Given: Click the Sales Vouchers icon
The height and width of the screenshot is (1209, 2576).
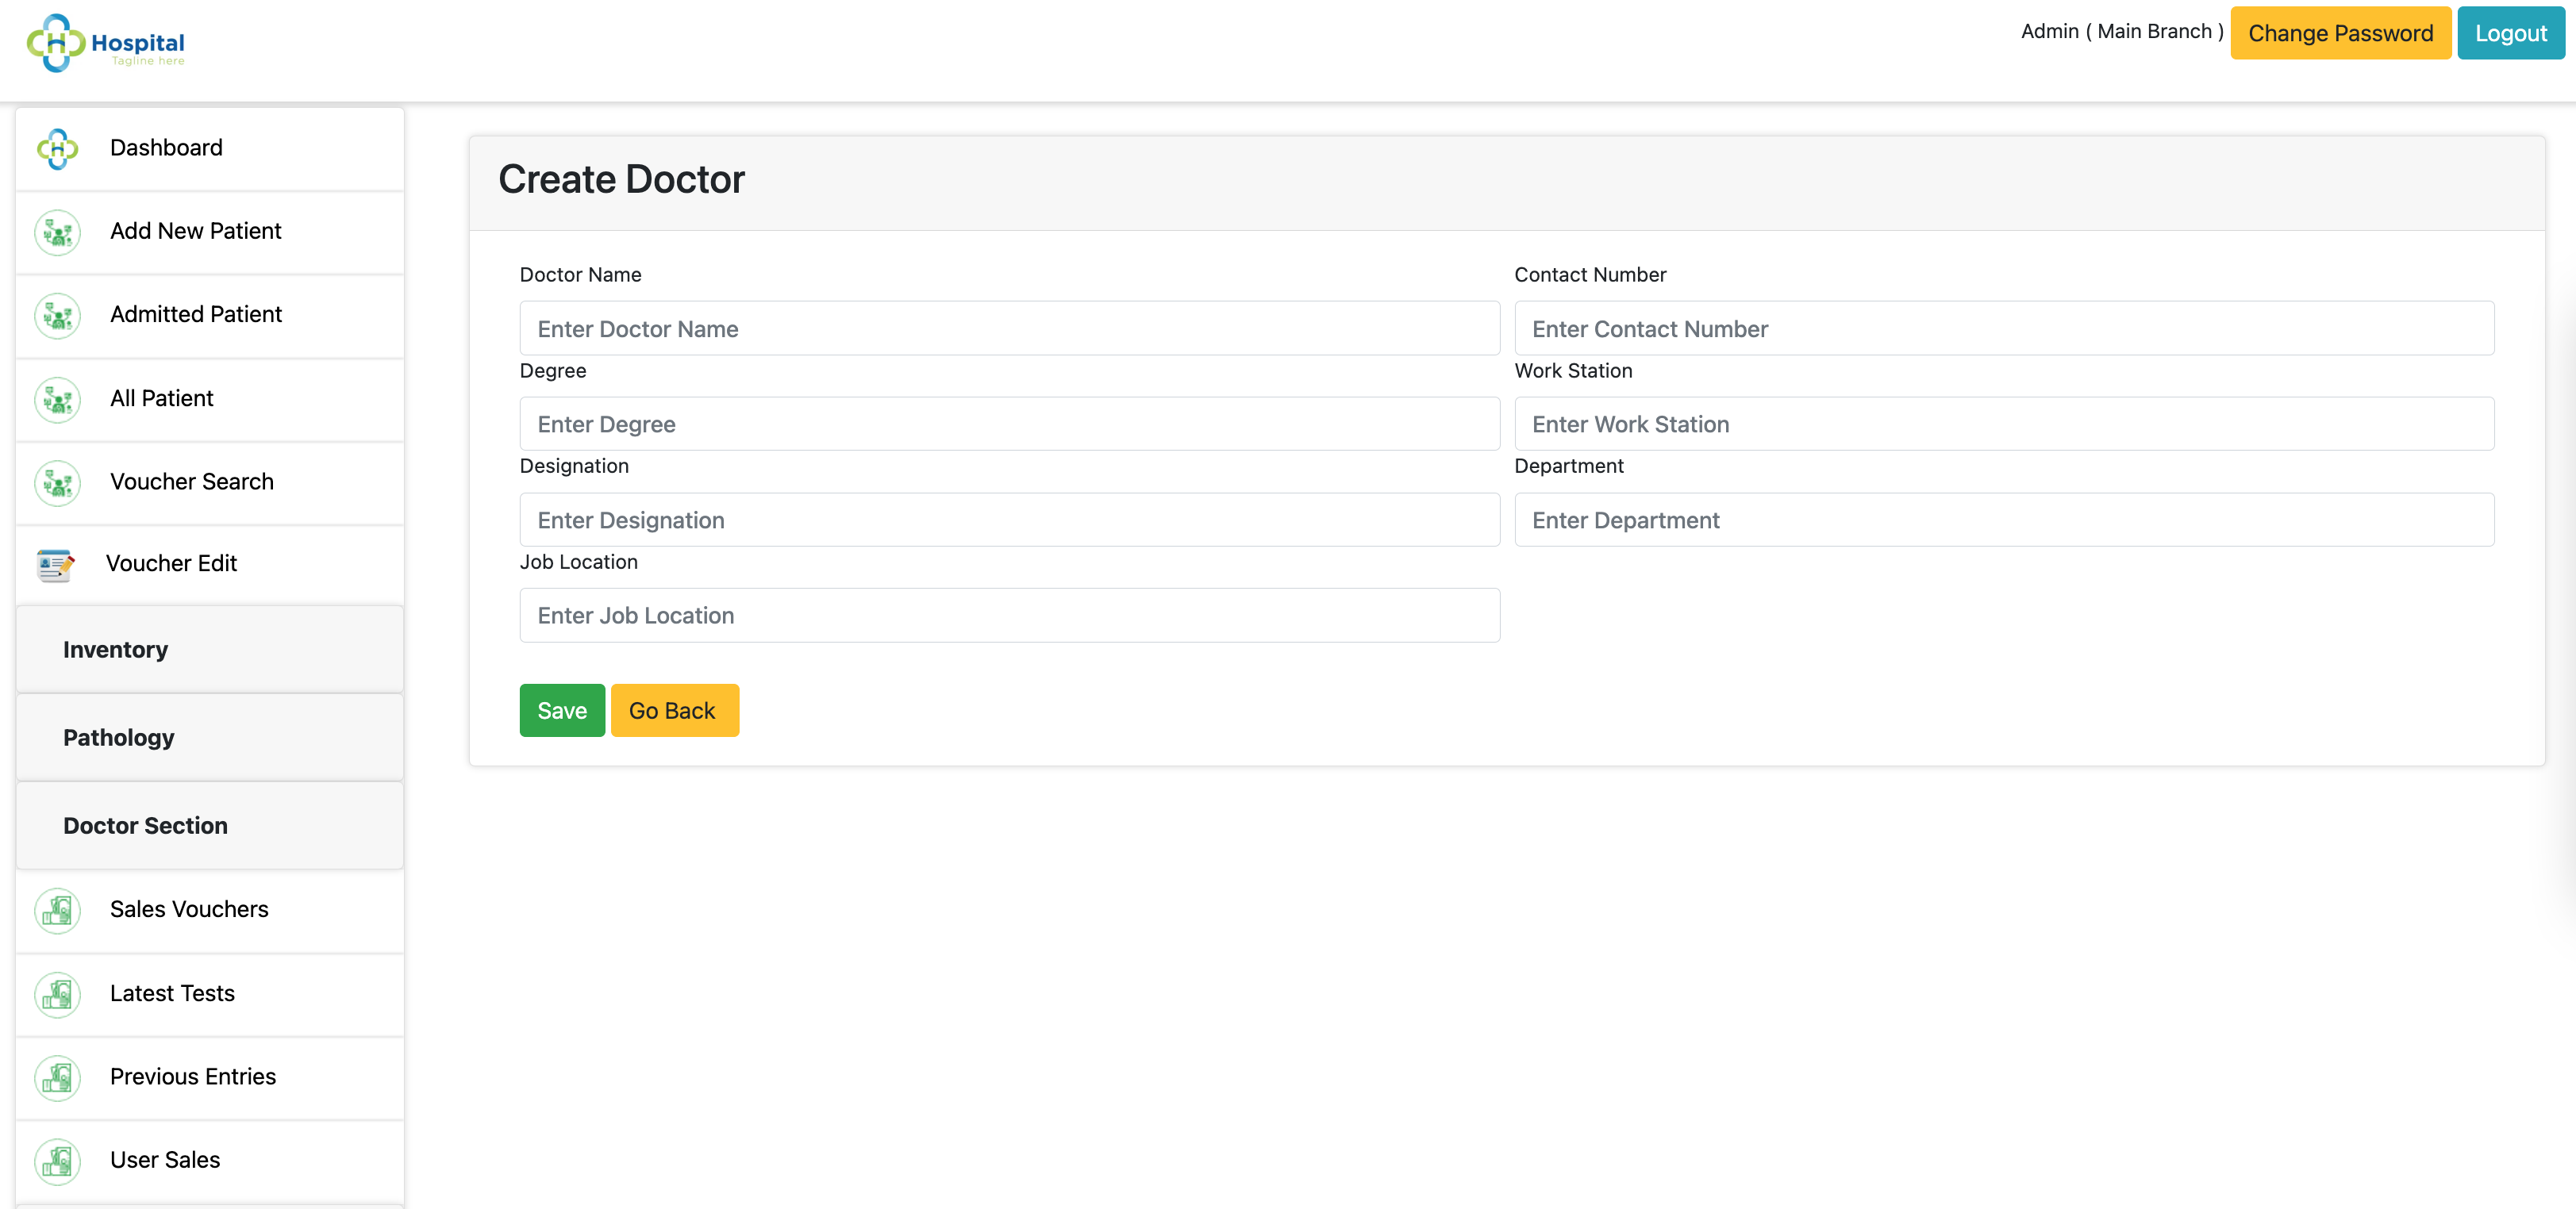Looking at the screenshot, I should 57,911.
